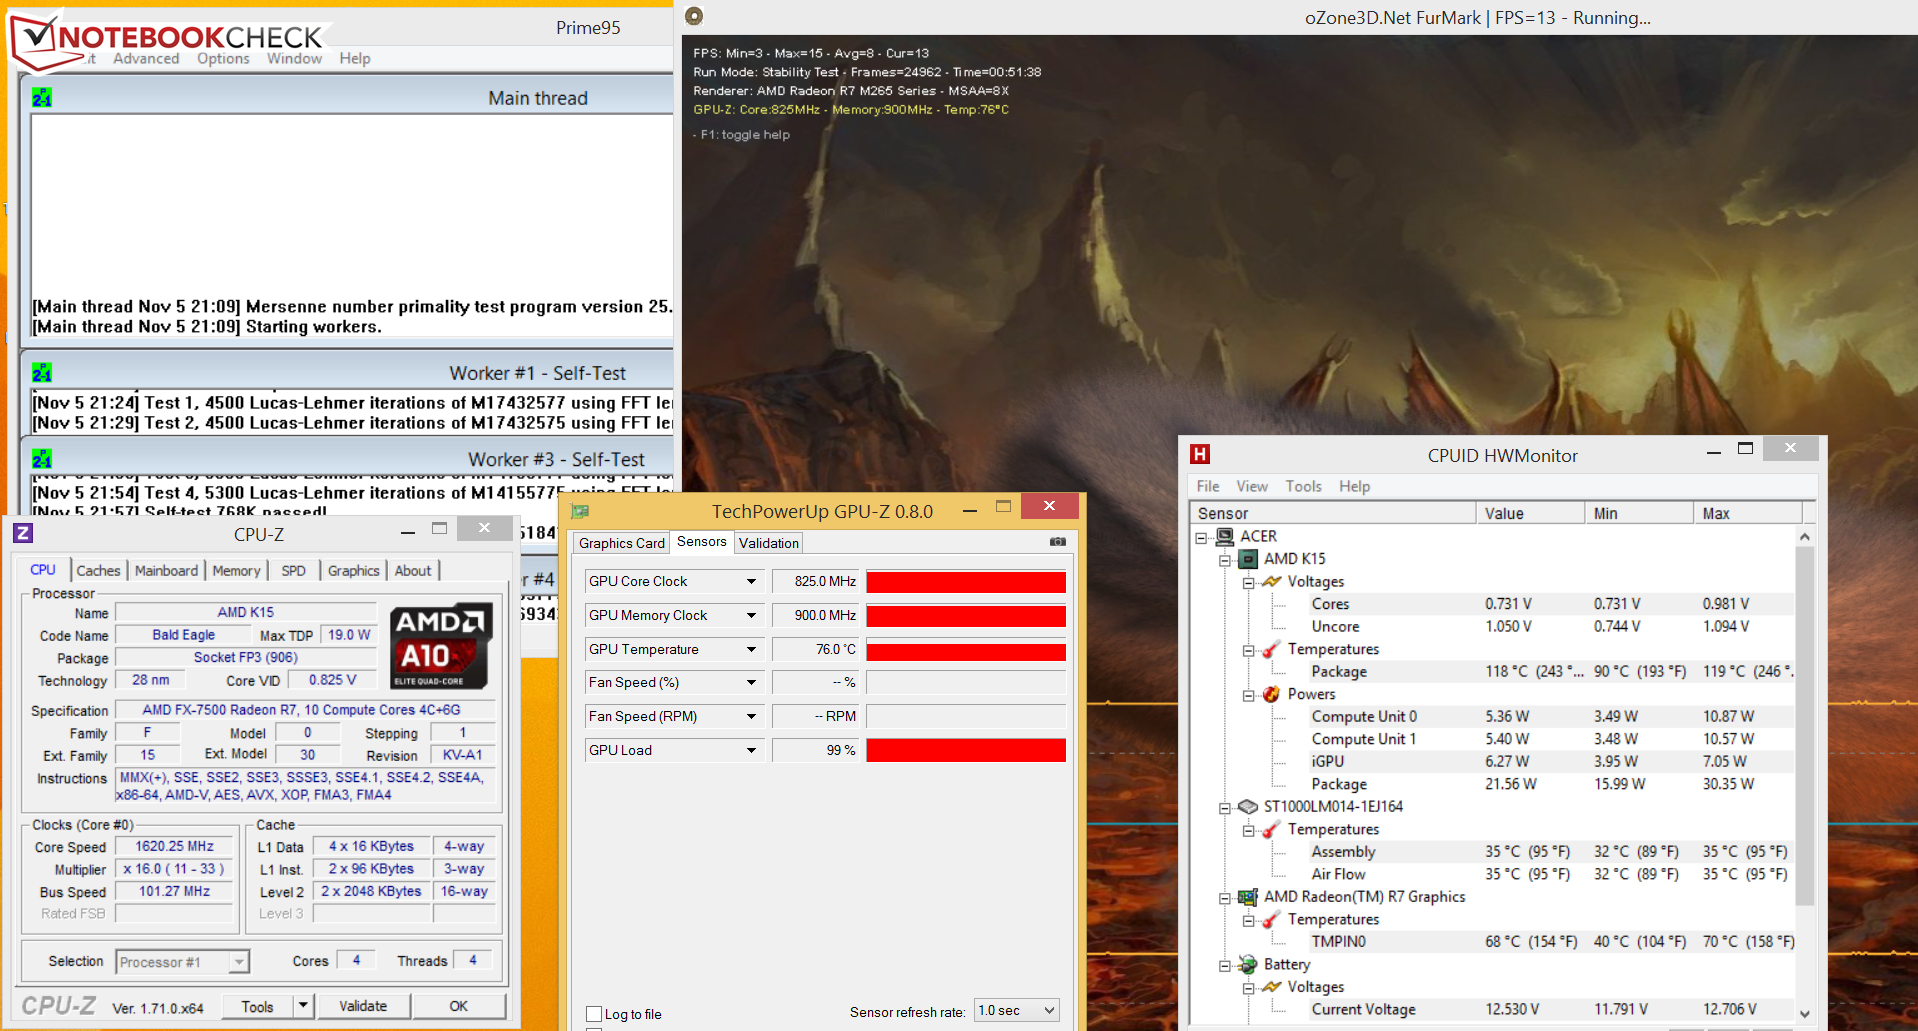
Task: Click the ACER computer icon in HWMonitor
Action: (1225, 536)
